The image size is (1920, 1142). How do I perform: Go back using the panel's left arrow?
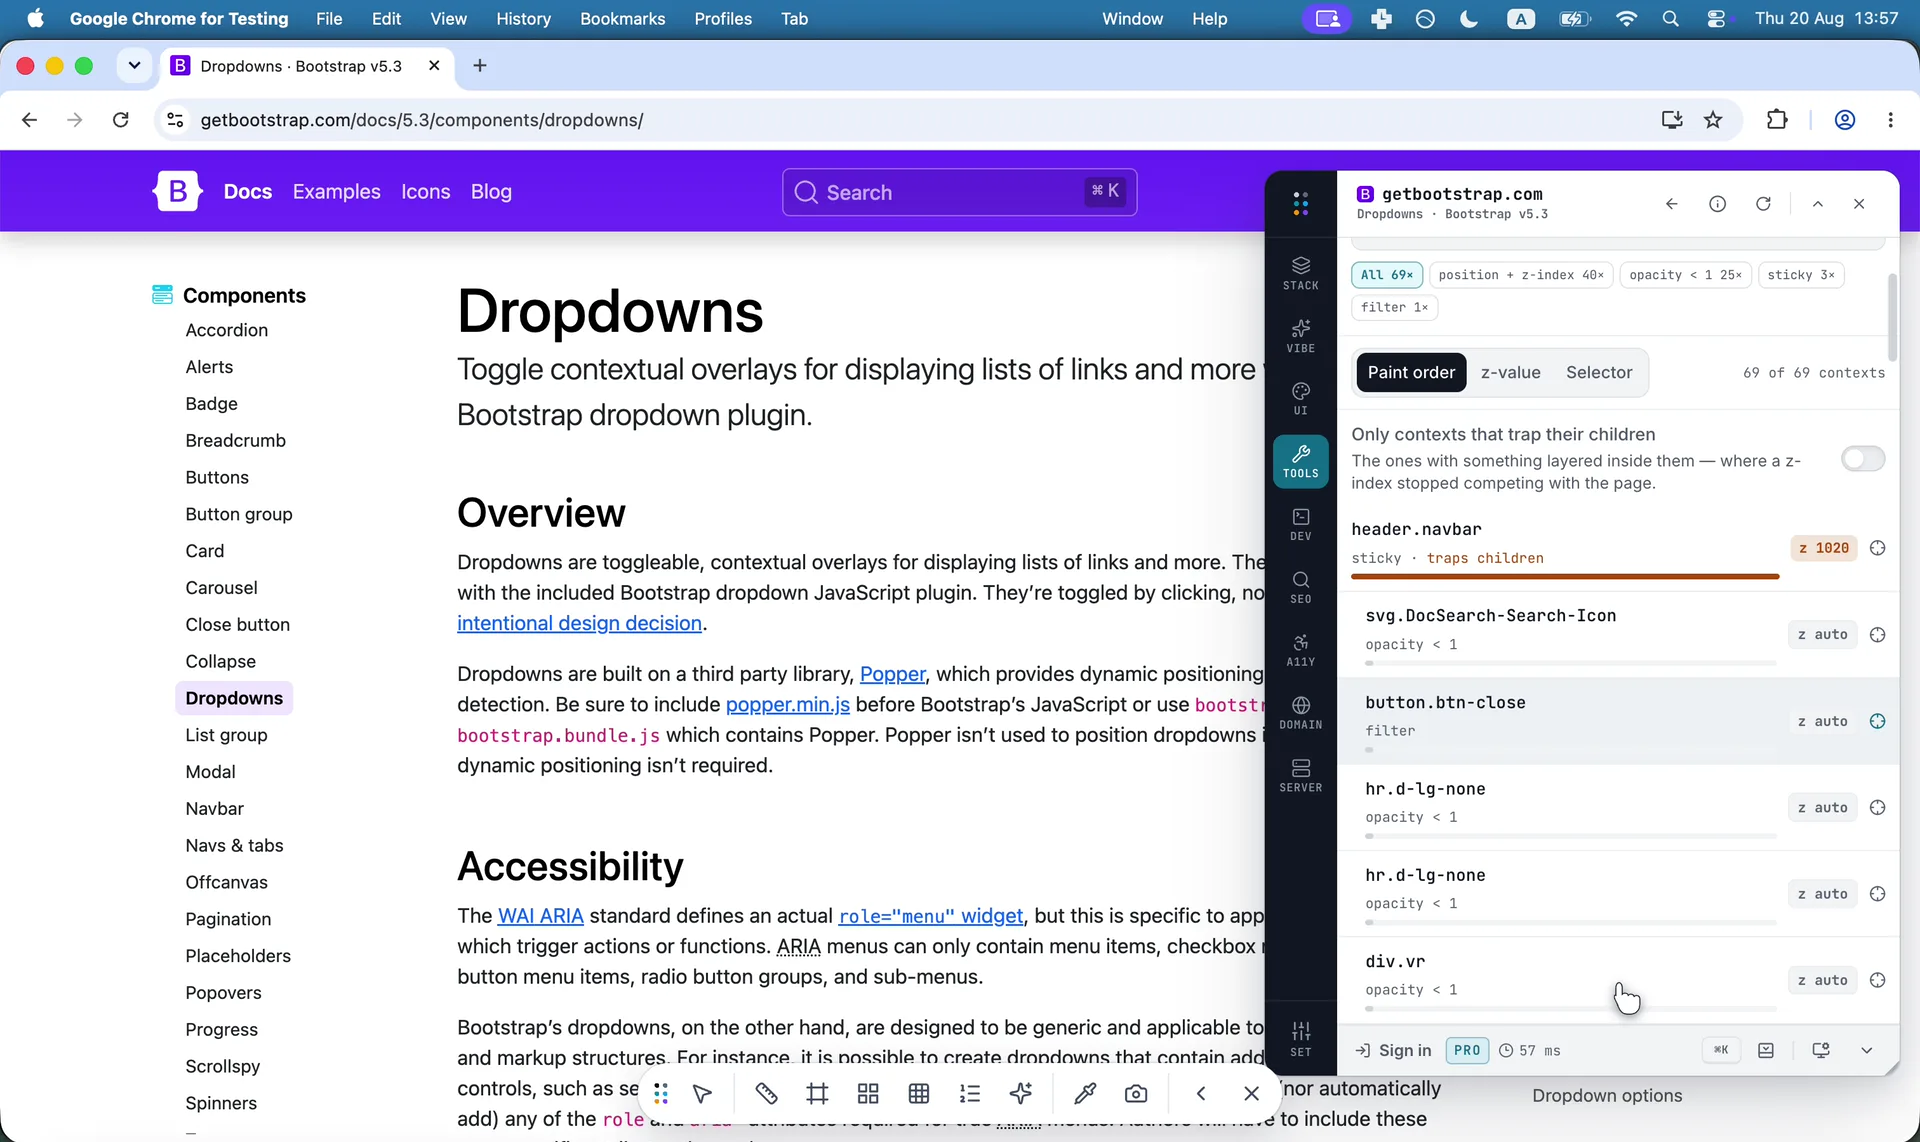click(x=1671, y=204)
